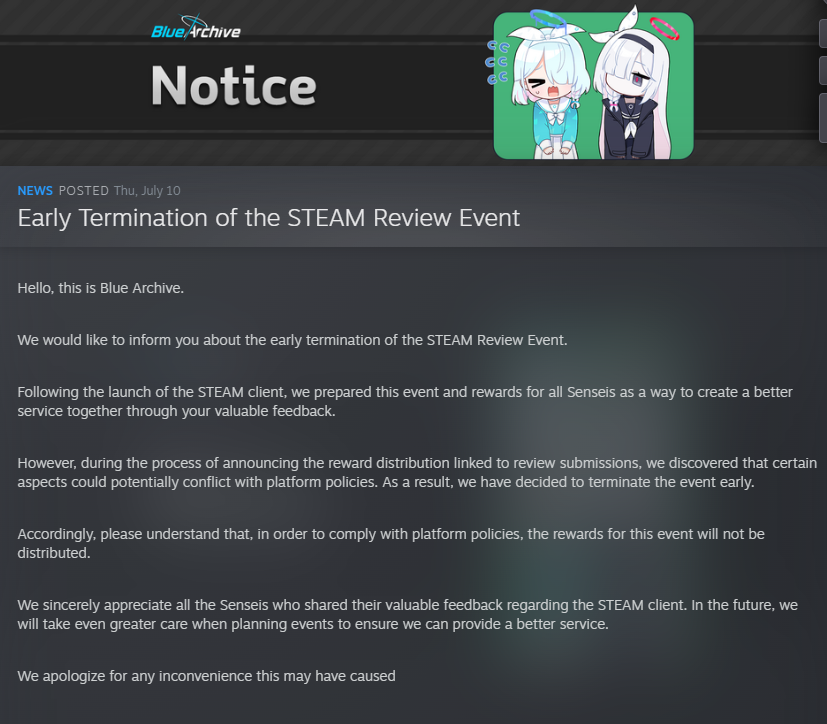The width and height of the screenshot is (827, 724).
Task: Click the posted date Thu, July 10
Action: (147, 190)
